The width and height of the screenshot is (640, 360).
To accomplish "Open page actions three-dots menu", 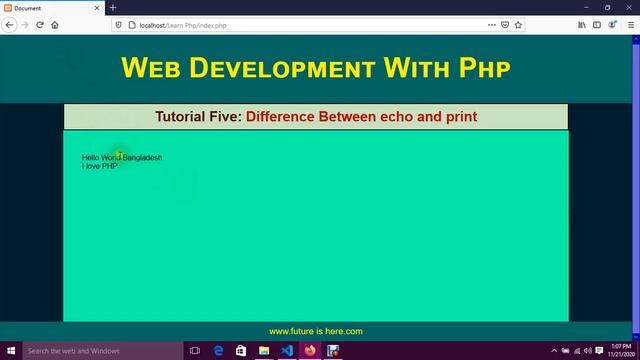I will point(492,25).
